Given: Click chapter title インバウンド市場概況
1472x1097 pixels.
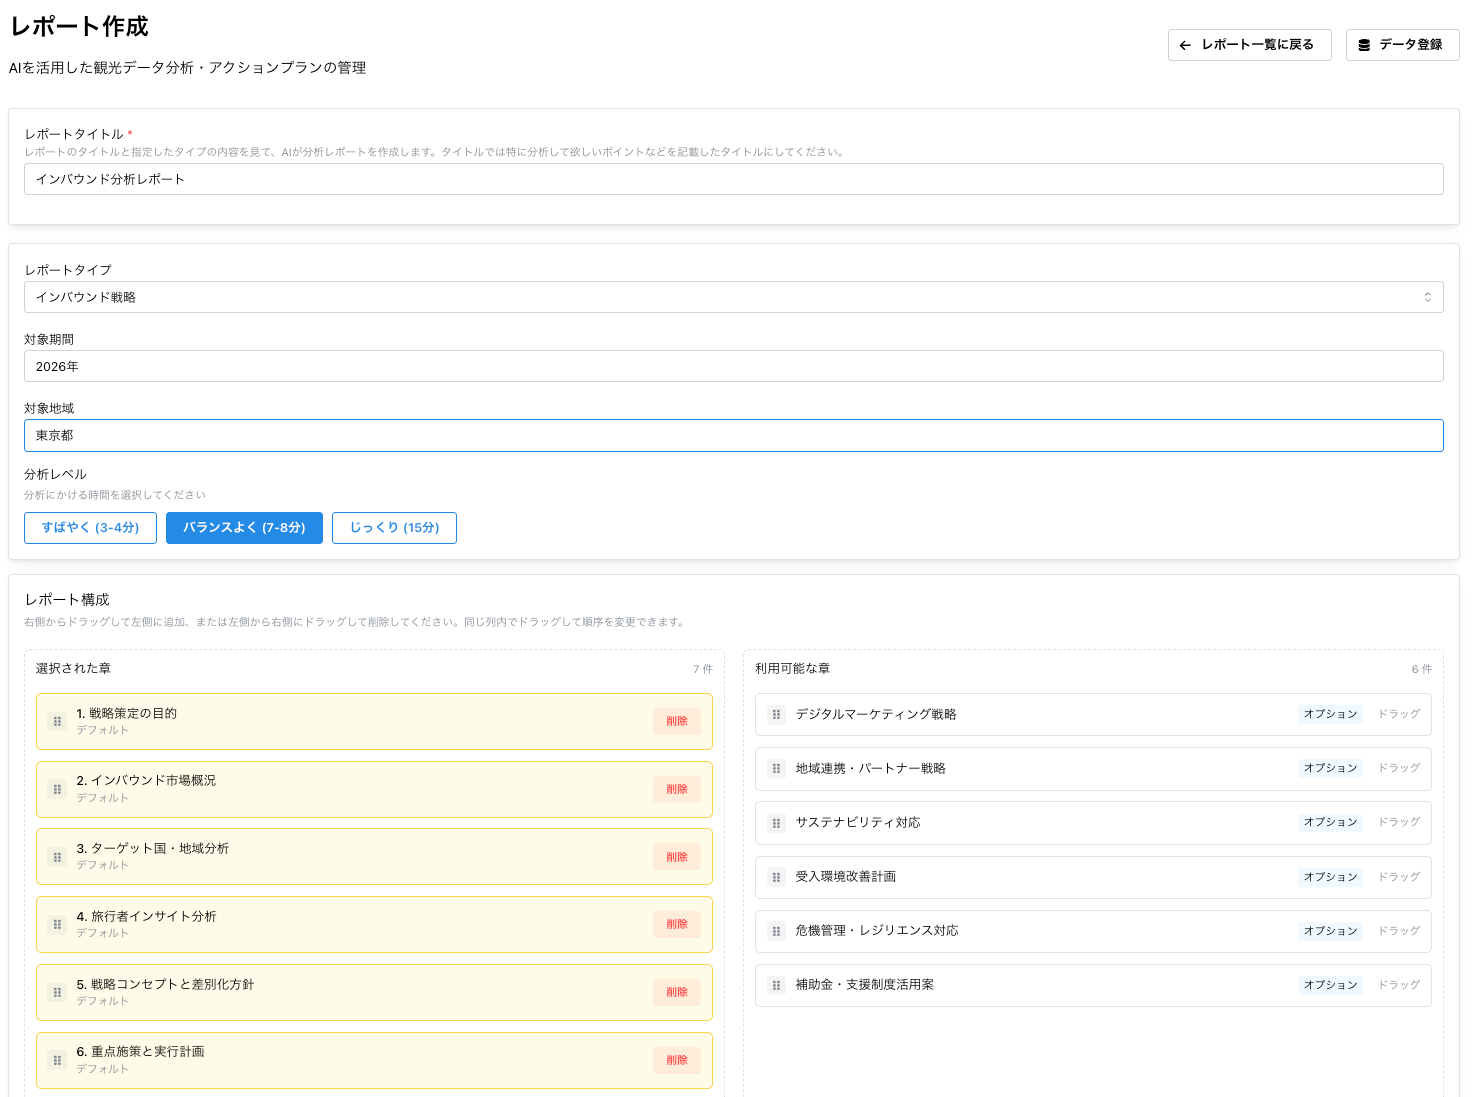Looking at the screenshot, I should pos(146,780).
